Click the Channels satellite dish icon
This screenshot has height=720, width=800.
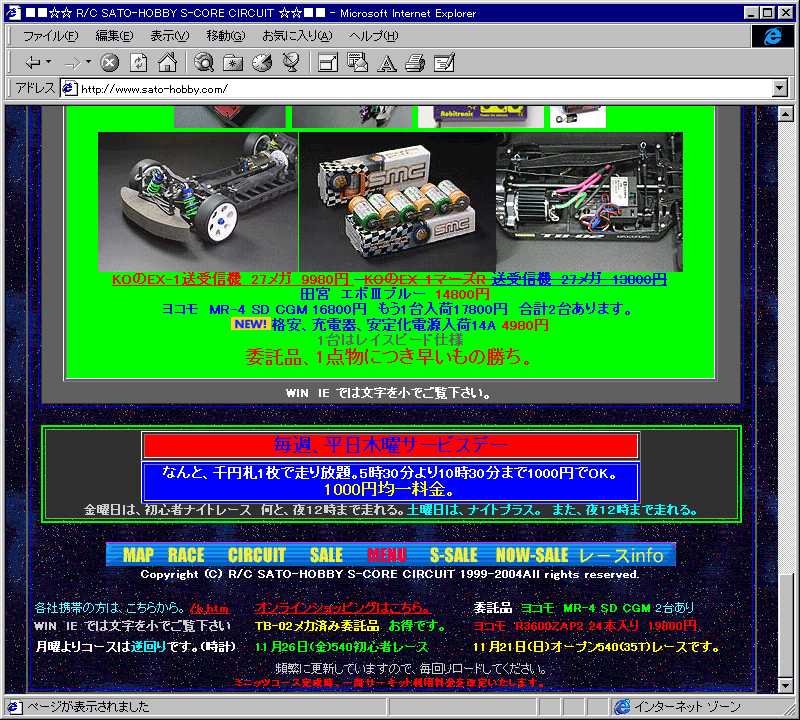tap(291, 62)
